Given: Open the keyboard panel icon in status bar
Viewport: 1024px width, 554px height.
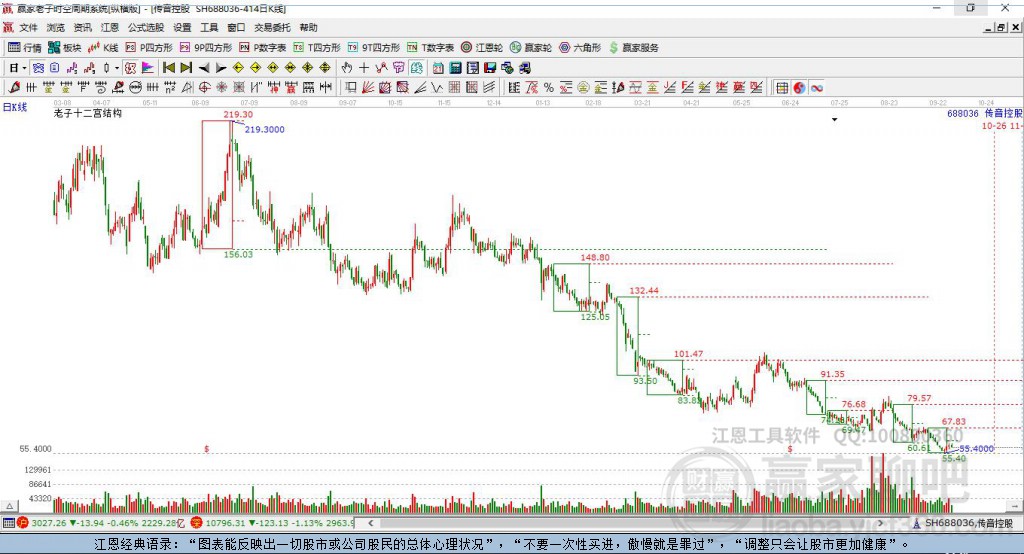Looking at the screenshot, I should coord(8,523).
